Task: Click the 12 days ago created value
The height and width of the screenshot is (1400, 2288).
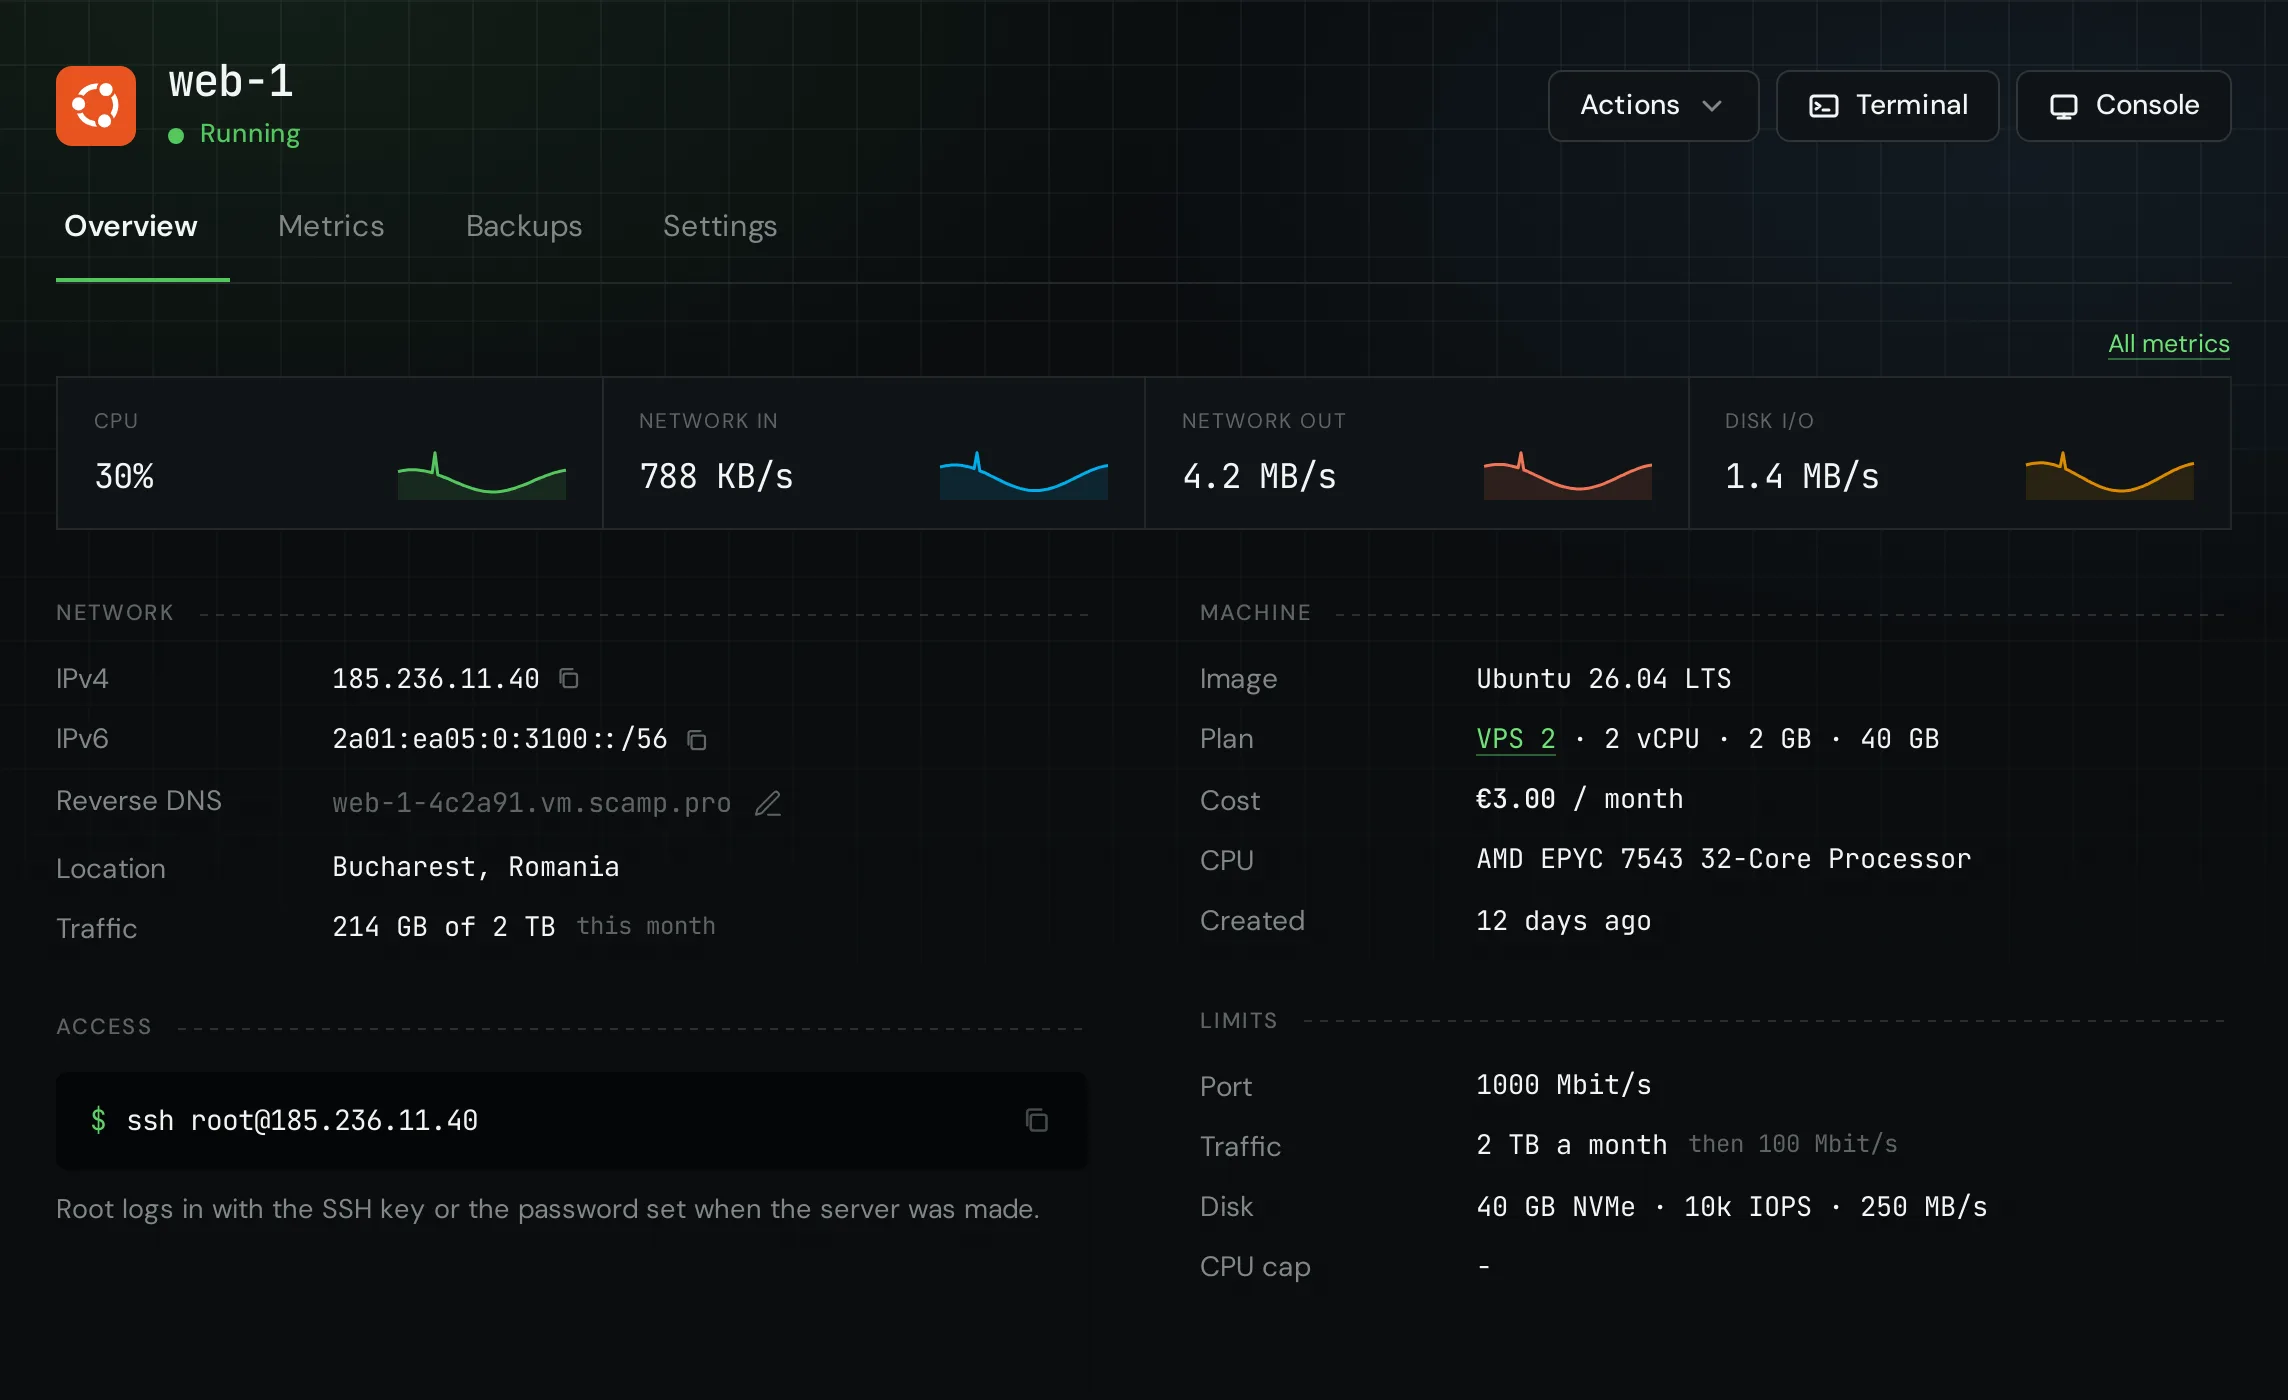Action: point(1564,921)
